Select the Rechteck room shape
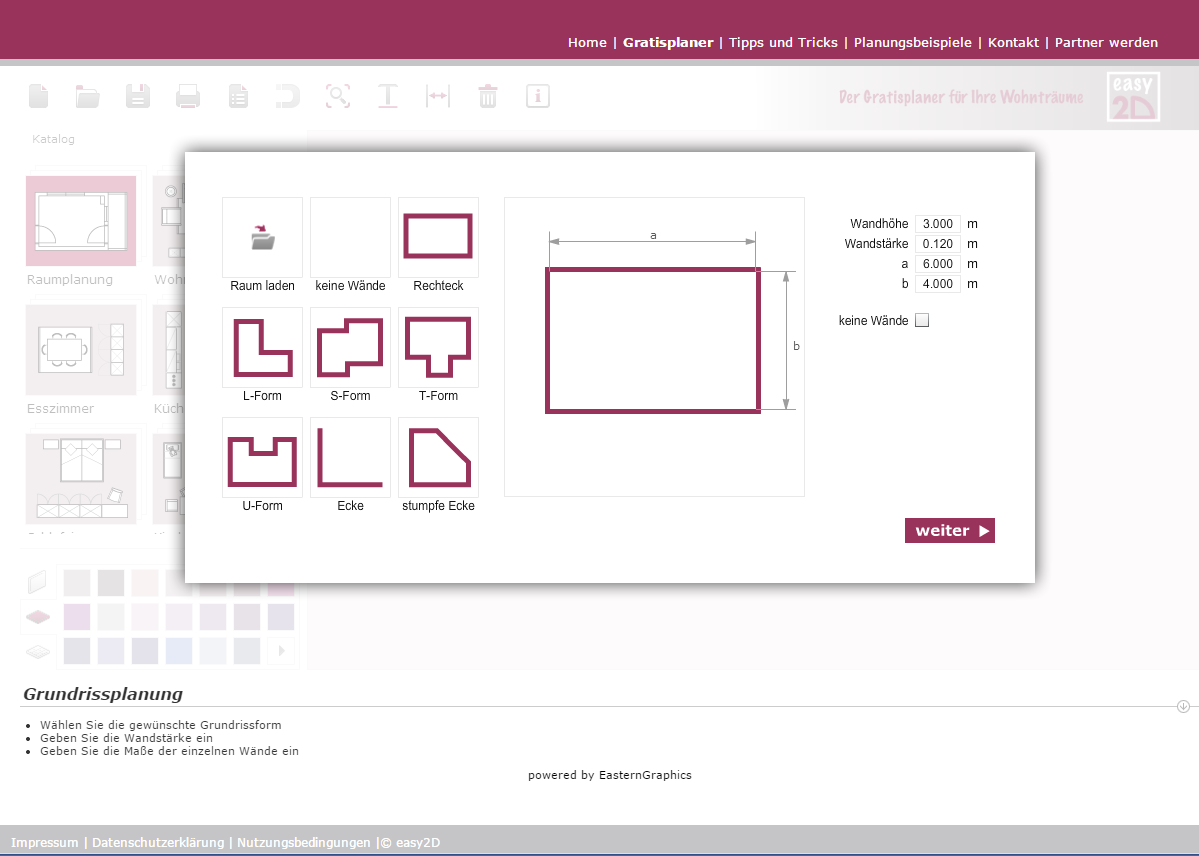 tap(438, 237)
